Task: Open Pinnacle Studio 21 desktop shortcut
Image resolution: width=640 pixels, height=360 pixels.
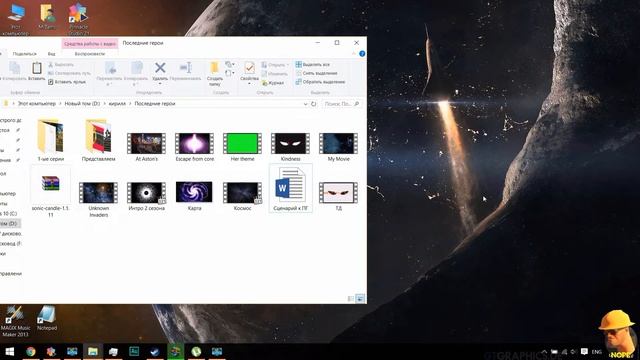Action: coord(78,18)
